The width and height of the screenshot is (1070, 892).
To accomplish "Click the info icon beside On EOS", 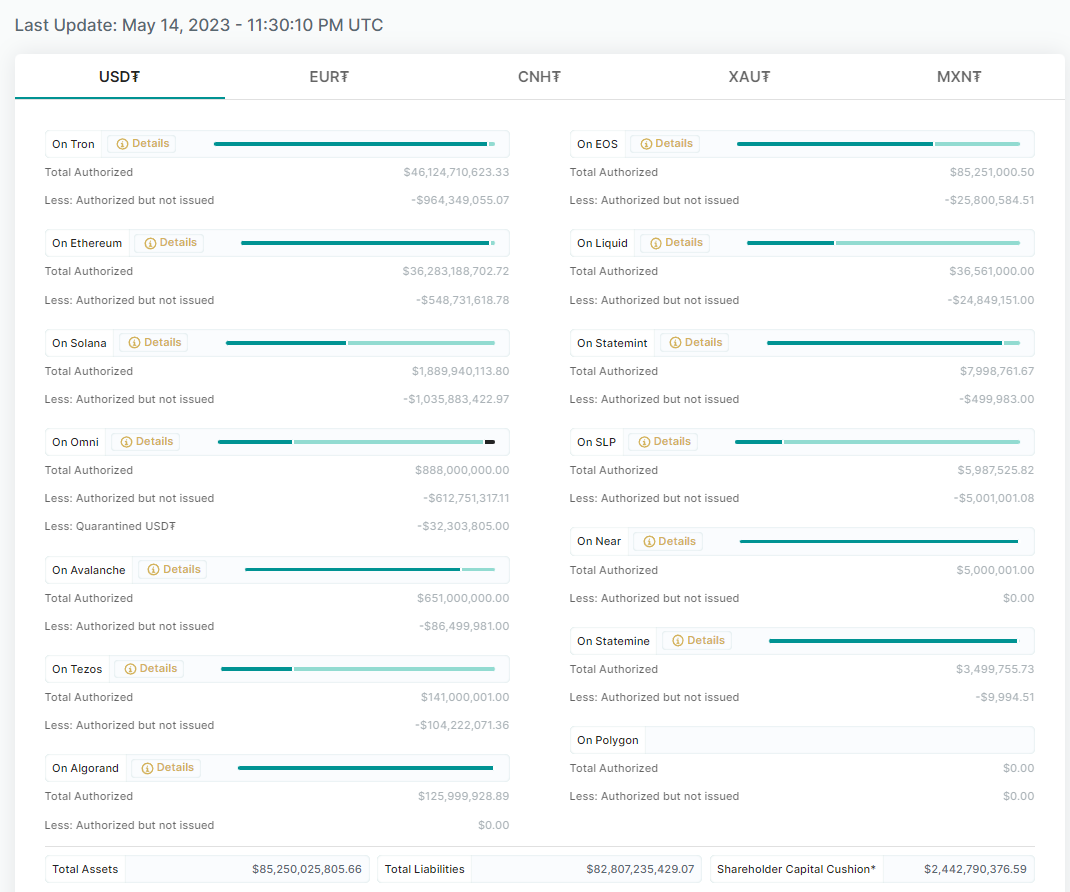I will click(x=646, y=144).
